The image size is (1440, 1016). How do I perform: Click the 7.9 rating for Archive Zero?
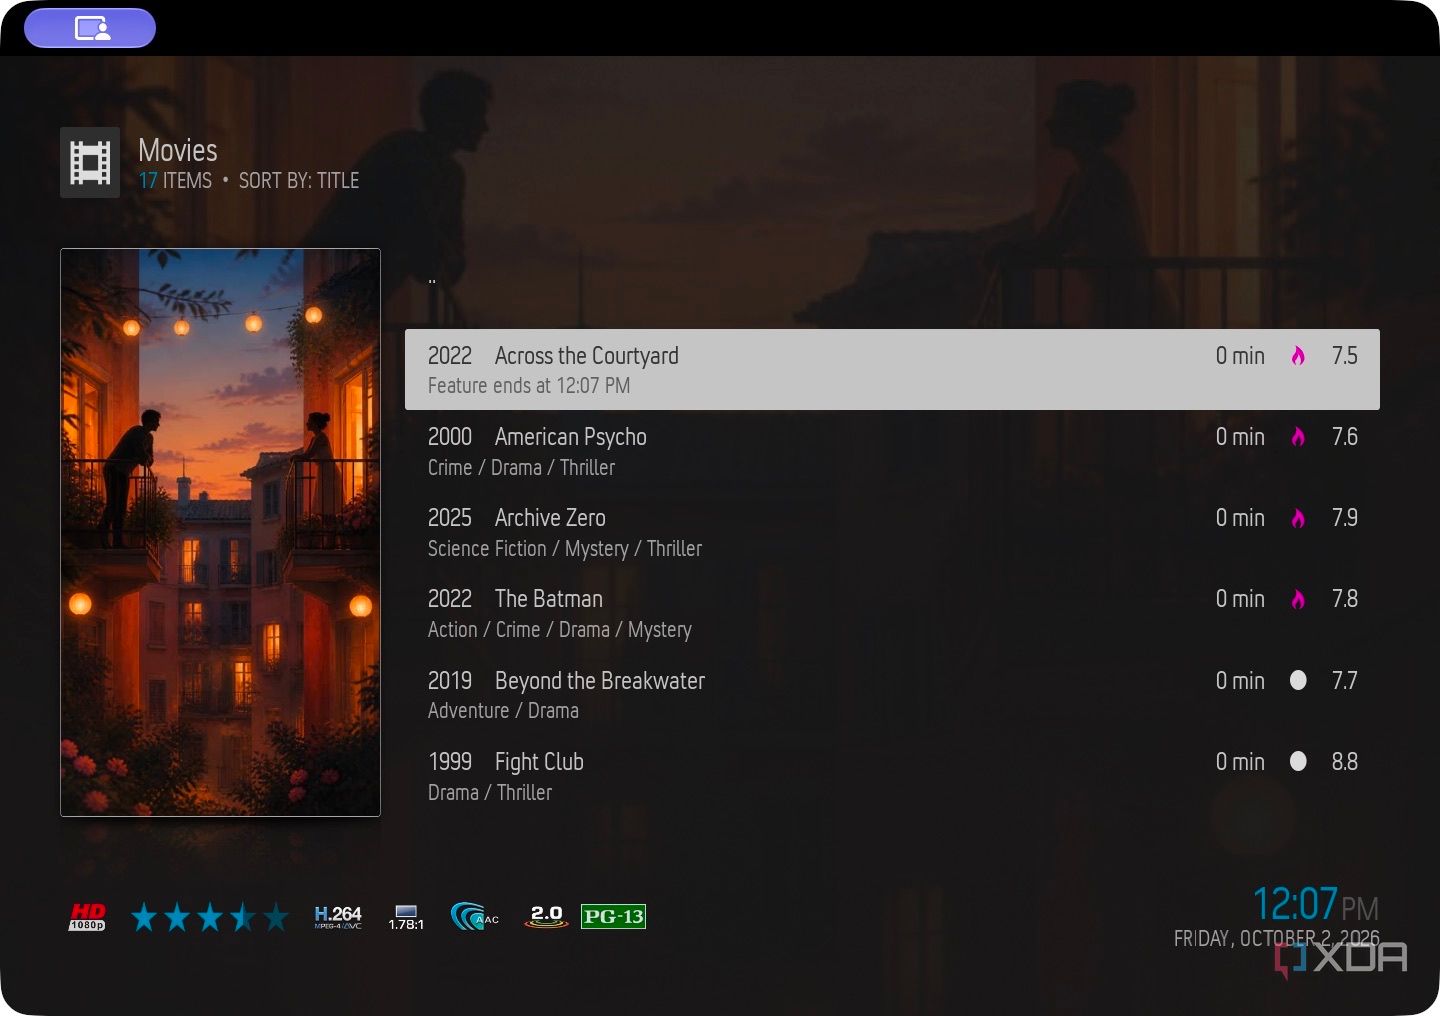[1345, 518]
